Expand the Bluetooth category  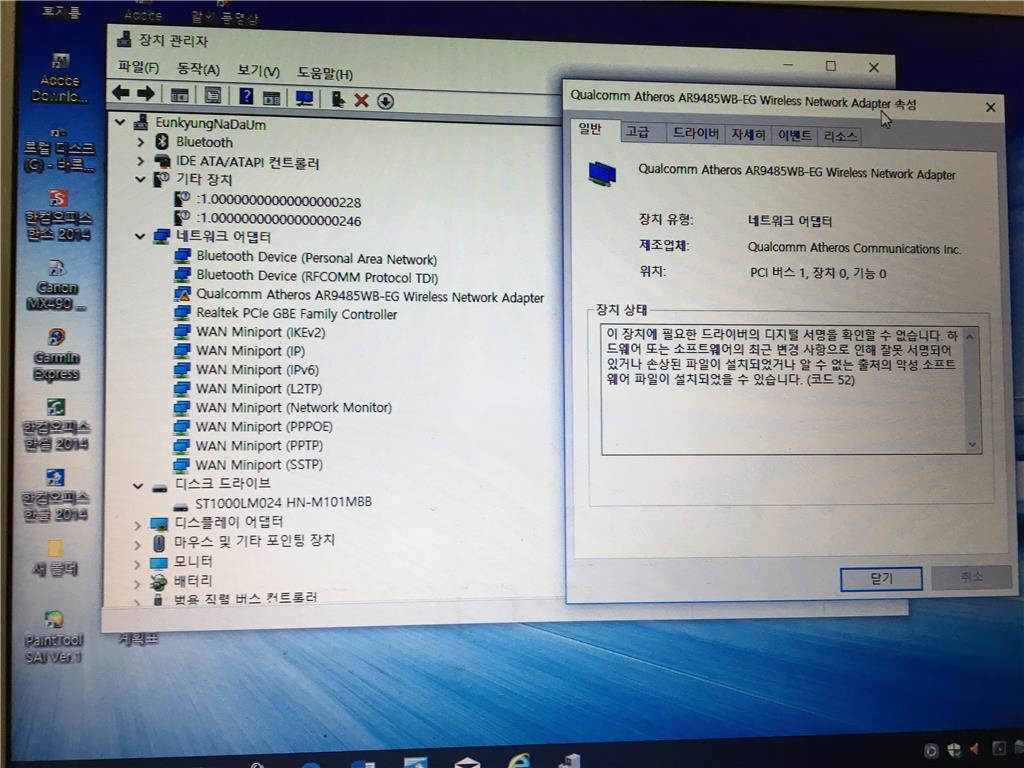pyautogui.click(x=140, y=141)
